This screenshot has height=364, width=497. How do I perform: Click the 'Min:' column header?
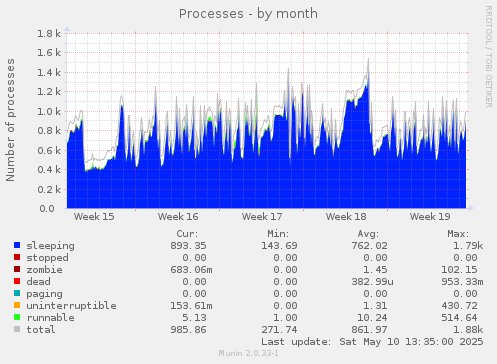coord(278,234)
